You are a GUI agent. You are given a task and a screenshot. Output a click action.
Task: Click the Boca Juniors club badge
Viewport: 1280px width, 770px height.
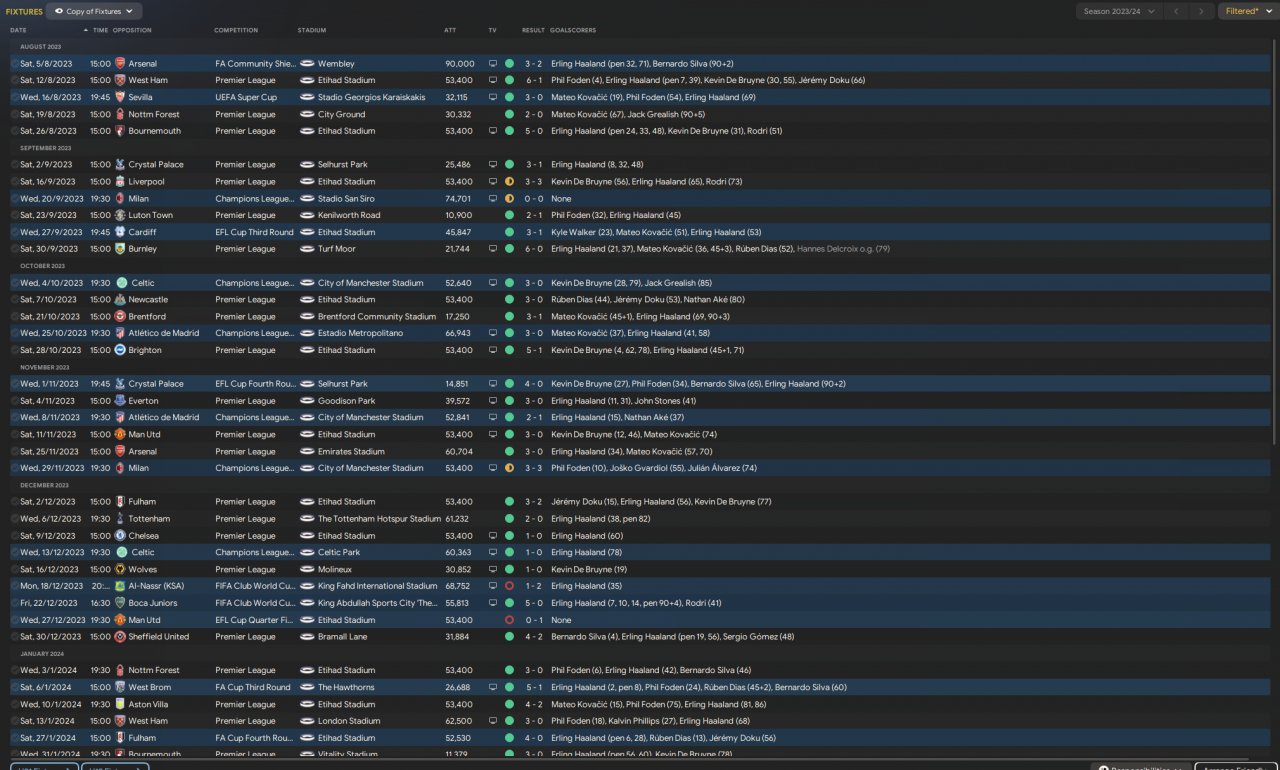pyautogui.click(x=120, y=603)
